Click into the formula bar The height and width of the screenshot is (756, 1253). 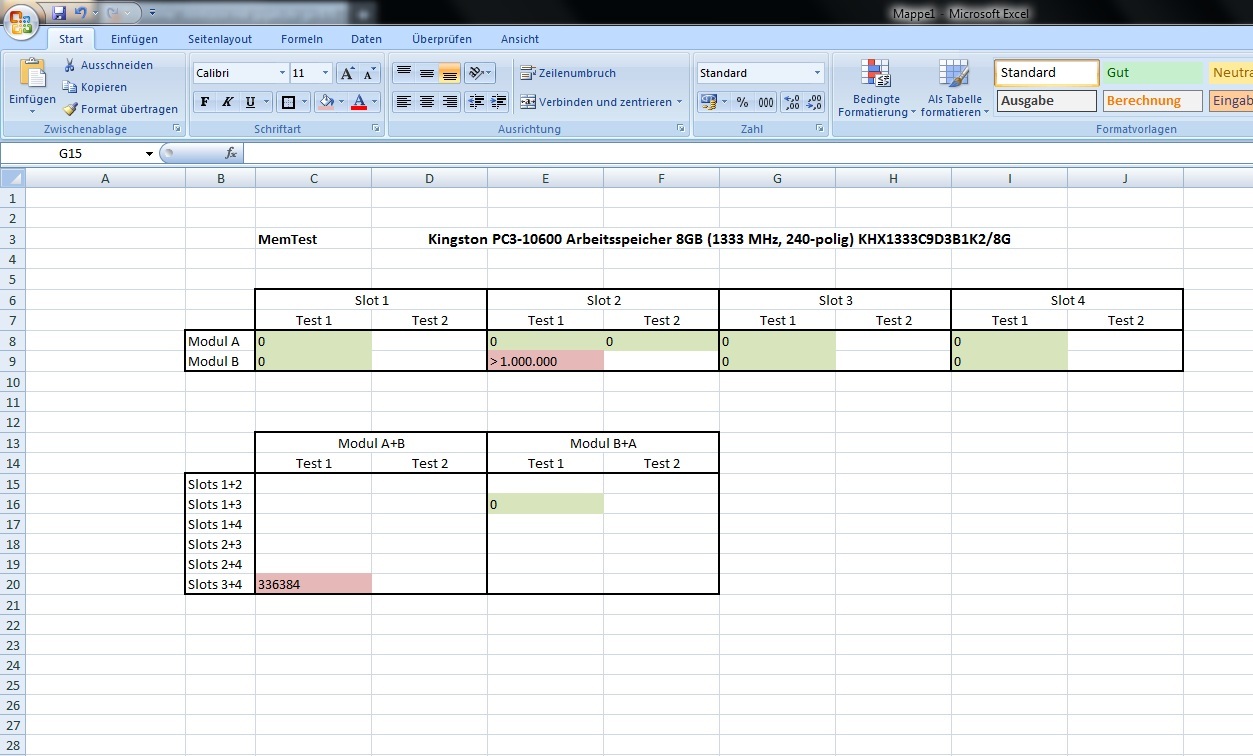tap(747, 154)
